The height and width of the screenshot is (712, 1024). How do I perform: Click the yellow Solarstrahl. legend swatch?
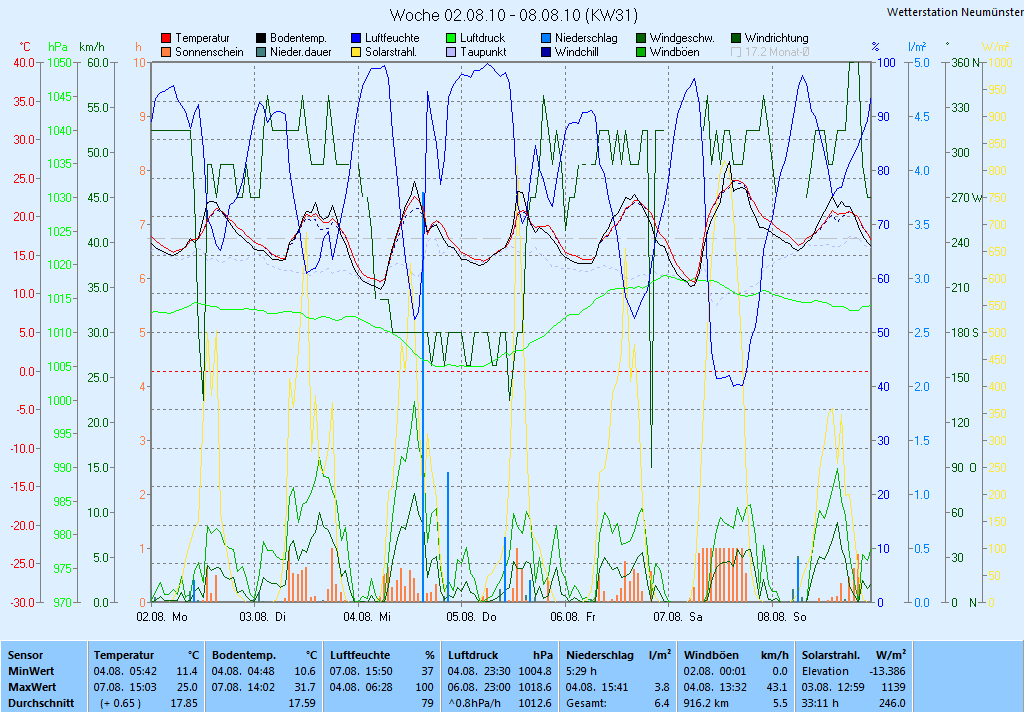tap(356, 52)
